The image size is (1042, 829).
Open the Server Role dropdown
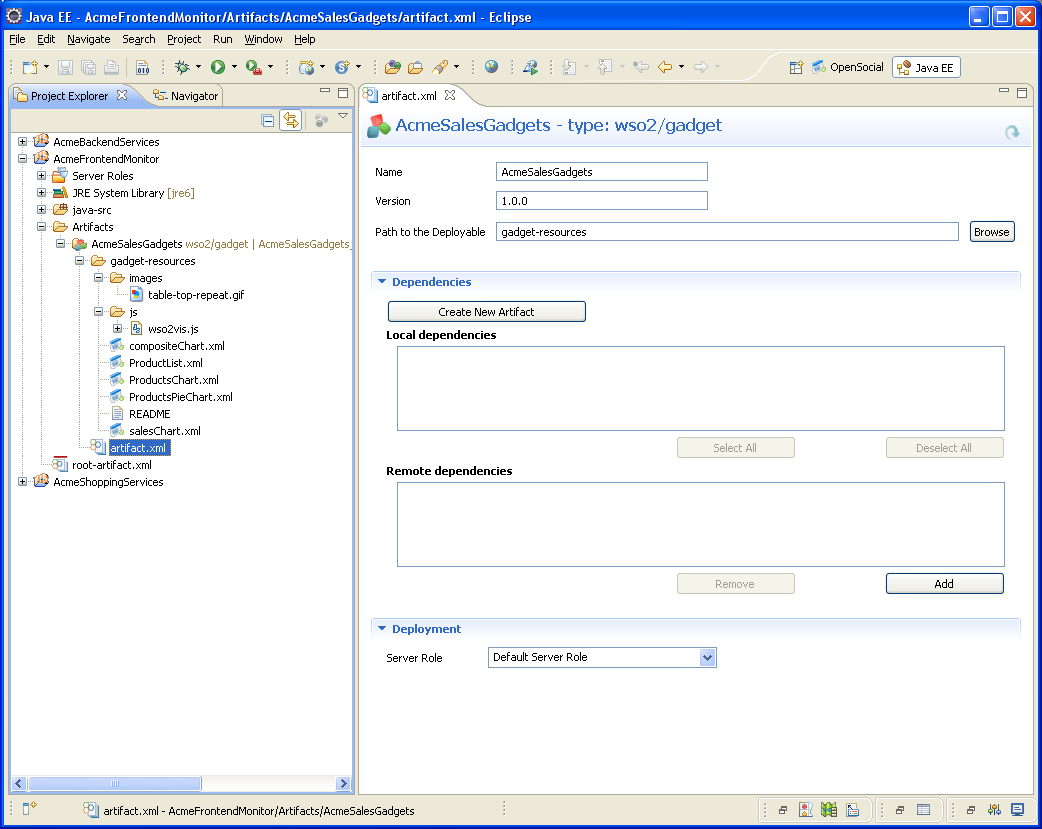click(708, 657)
